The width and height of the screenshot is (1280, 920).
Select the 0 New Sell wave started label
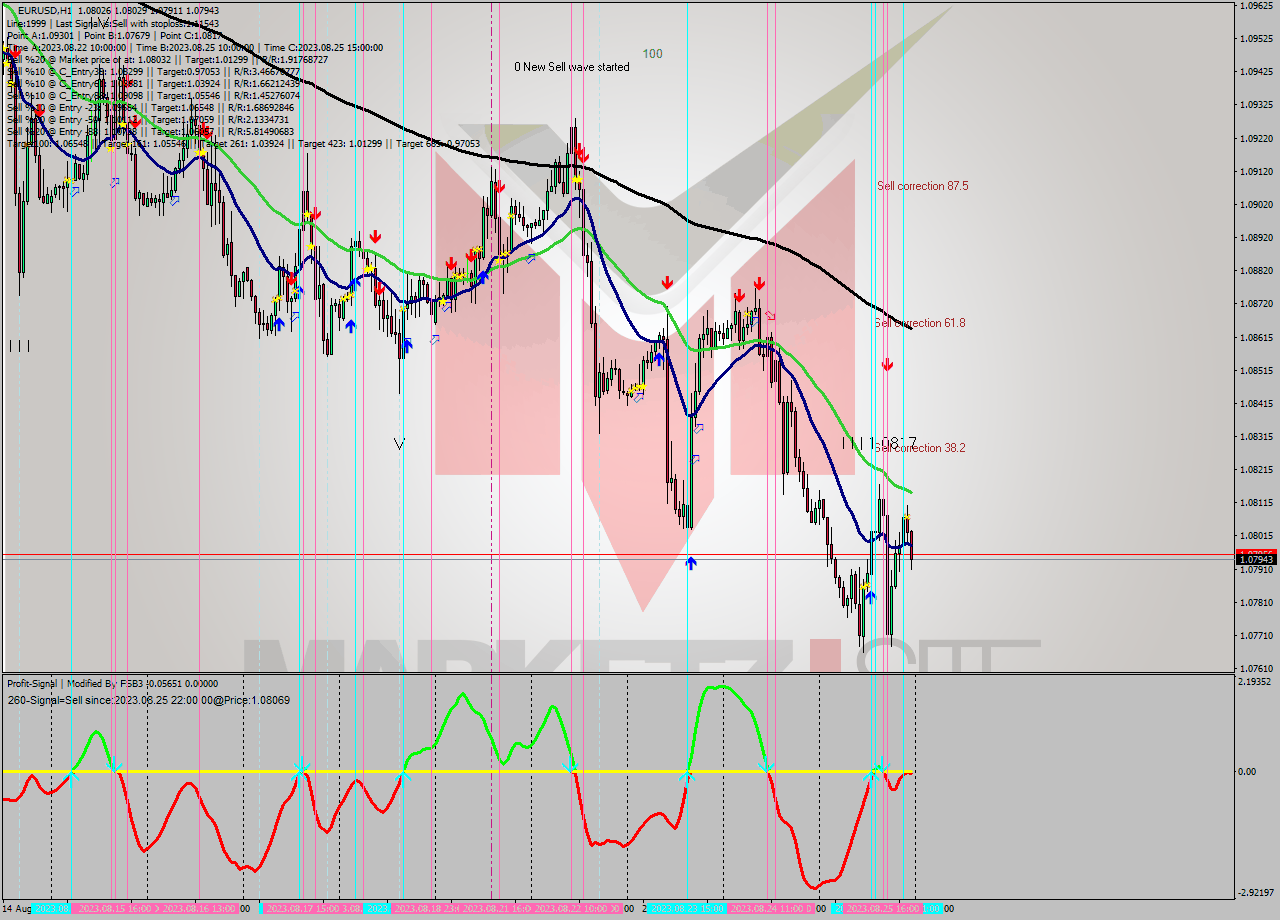click(571, 68)
